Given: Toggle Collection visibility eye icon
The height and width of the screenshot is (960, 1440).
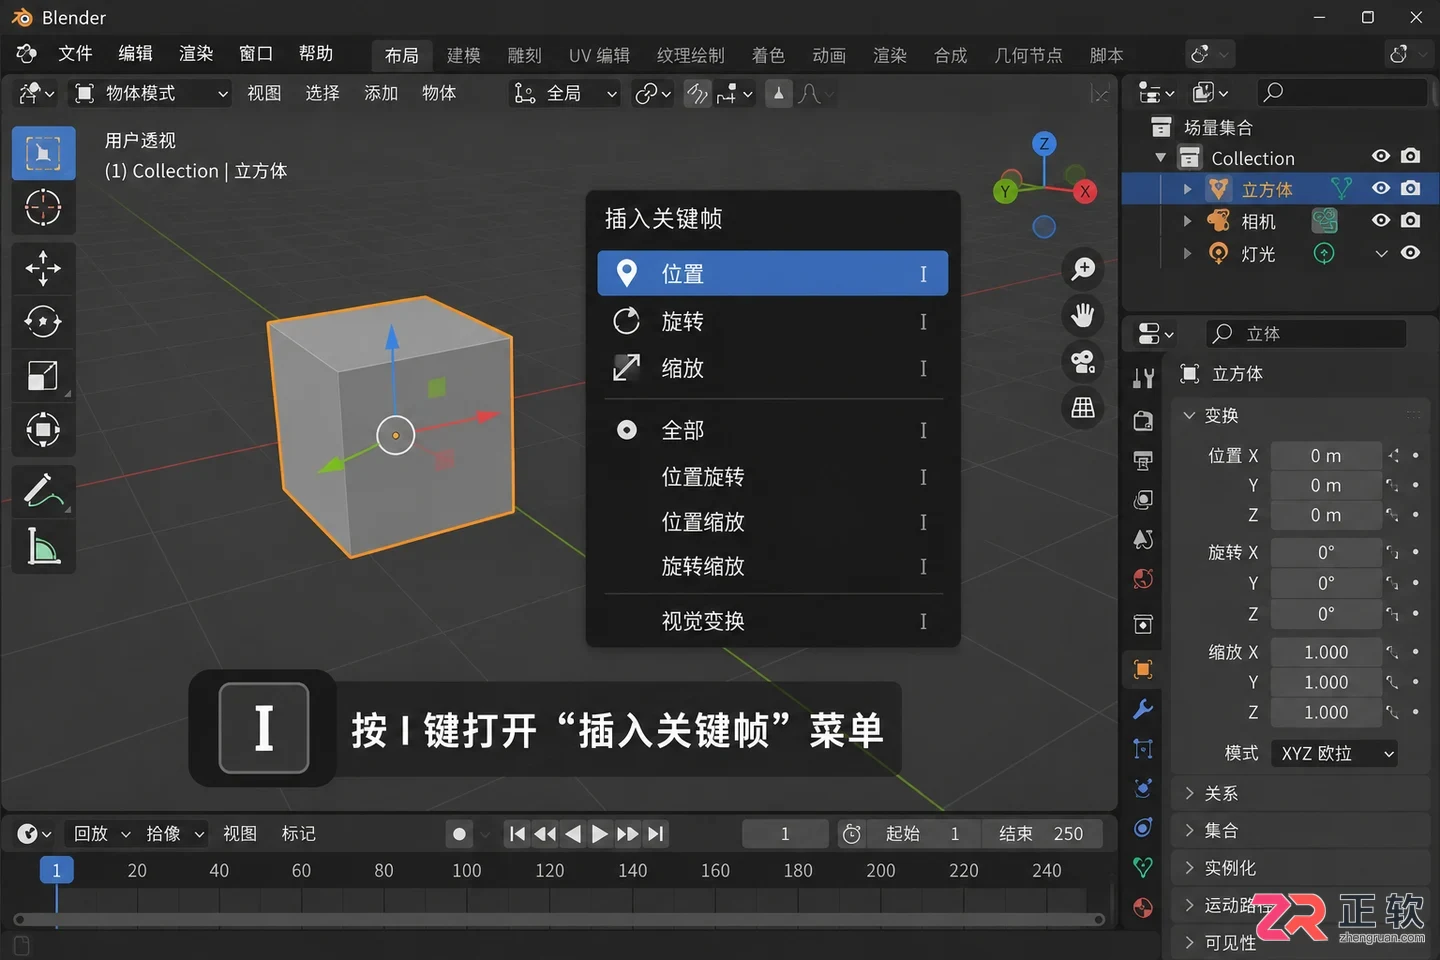Looking at the screenshot, I should (1381, 156).
